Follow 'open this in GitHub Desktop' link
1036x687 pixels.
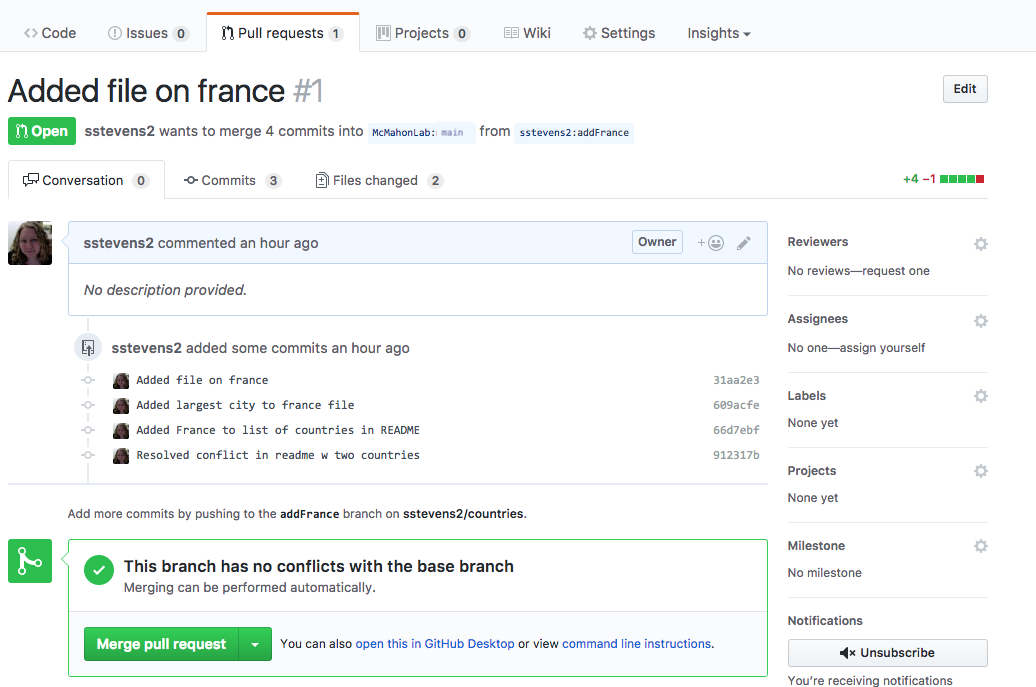pyautogui.click(x=435, y=643)
